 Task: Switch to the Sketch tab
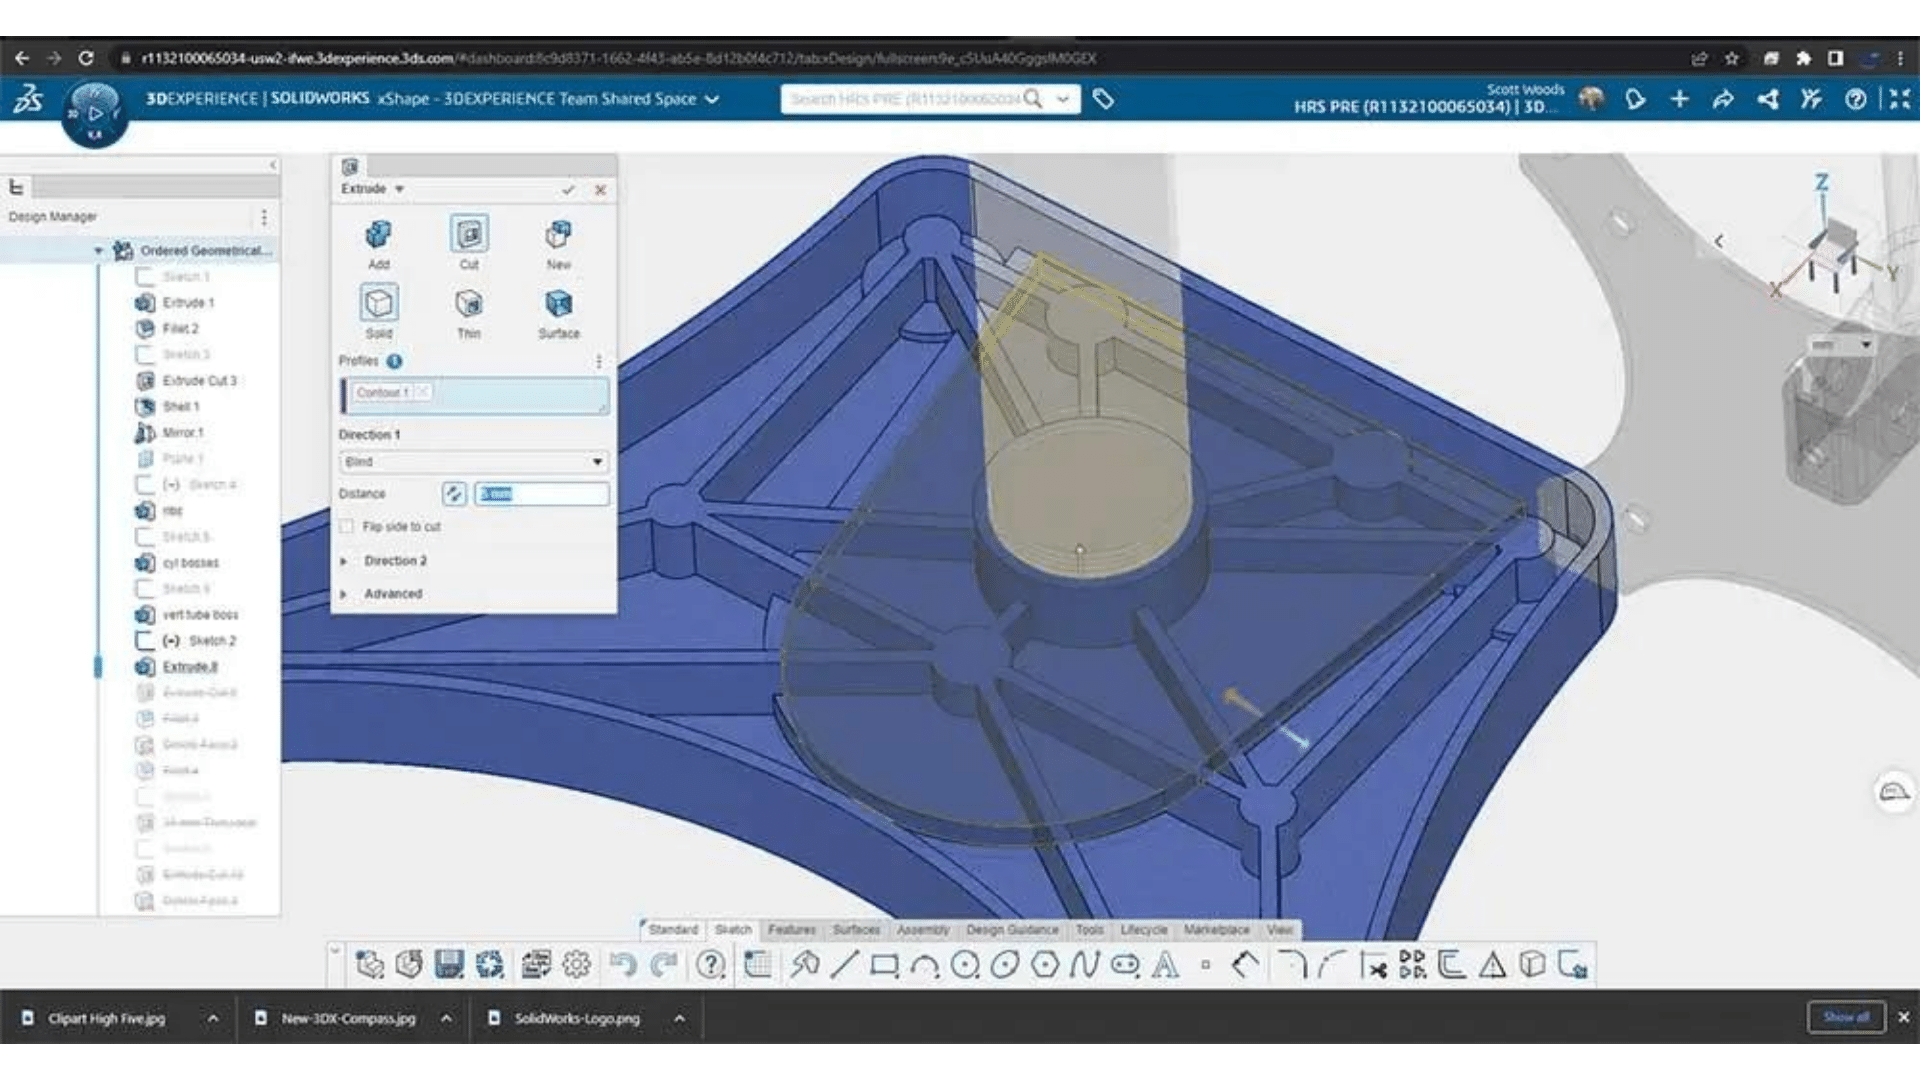pyautogui.click(x=733, y=930)
